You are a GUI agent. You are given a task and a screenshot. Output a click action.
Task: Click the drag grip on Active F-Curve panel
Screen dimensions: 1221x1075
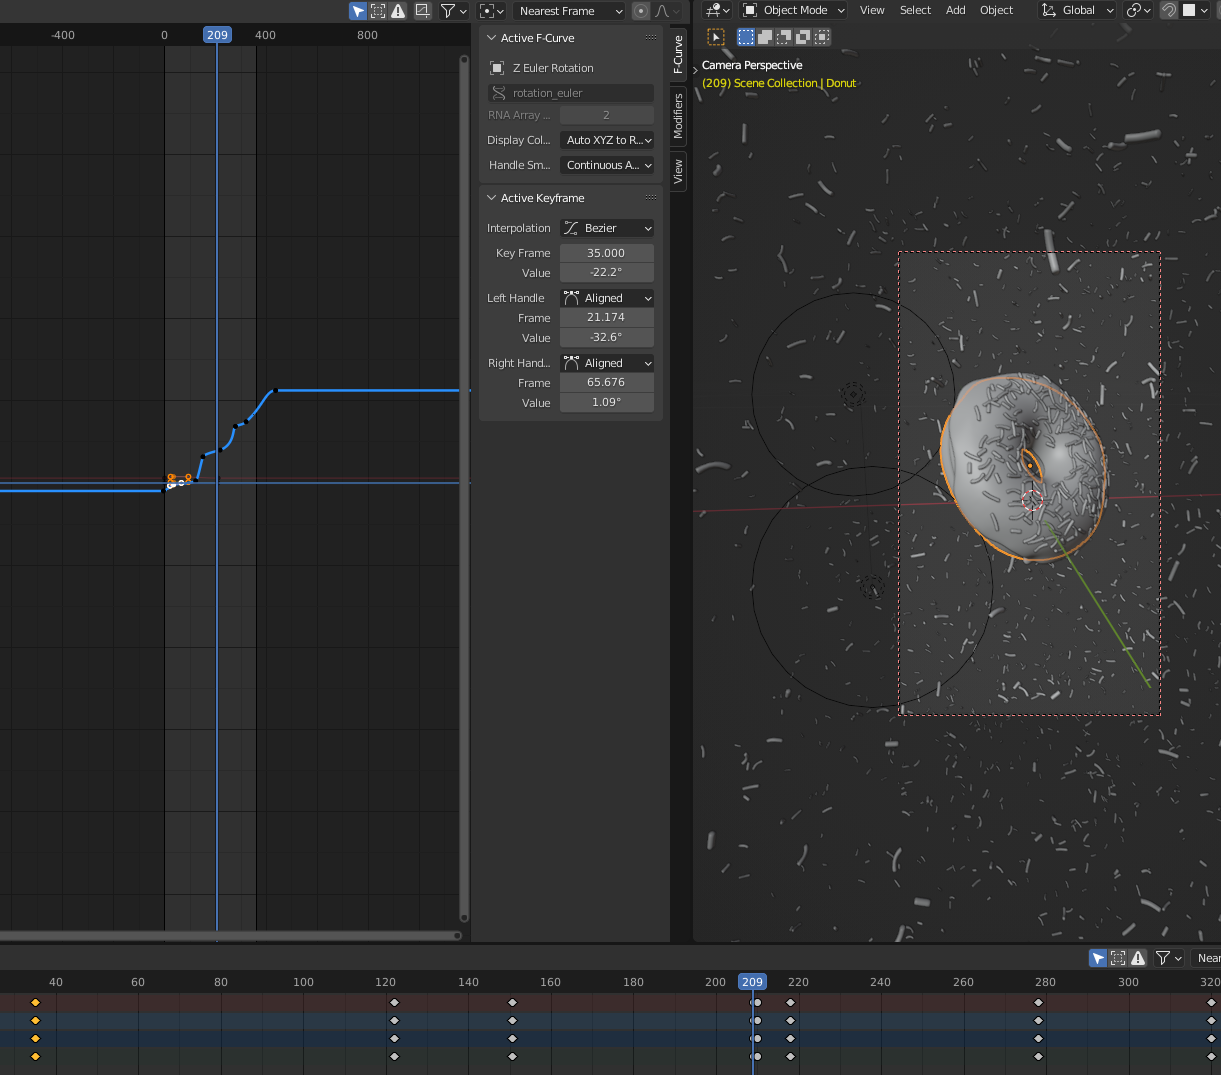(651, 38)
